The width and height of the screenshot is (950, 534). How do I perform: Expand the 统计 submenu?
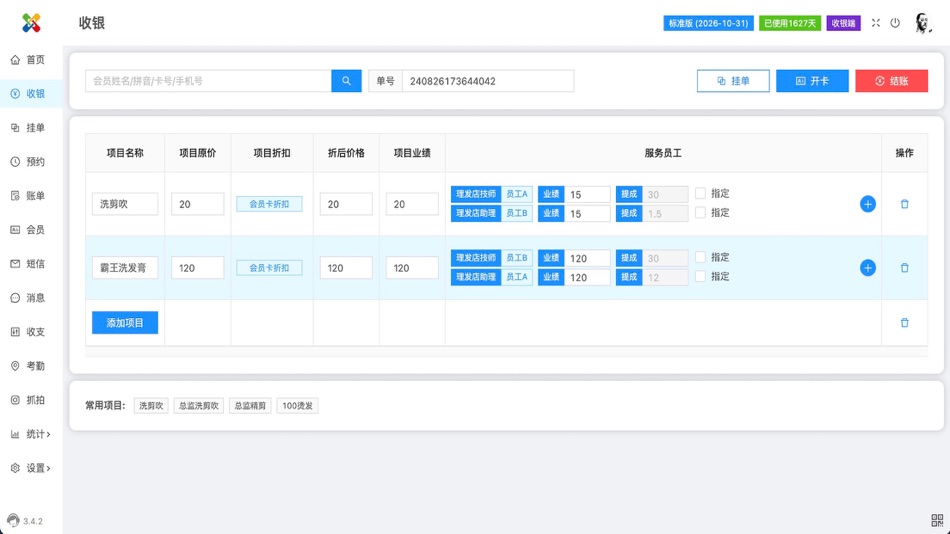(x=31, y=434)
